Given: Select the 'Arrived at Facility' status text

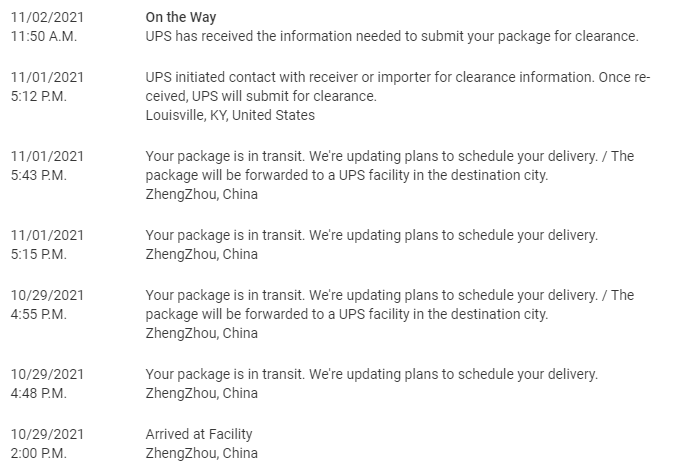Looking at the screenshot, I should [x=199, y=434].
